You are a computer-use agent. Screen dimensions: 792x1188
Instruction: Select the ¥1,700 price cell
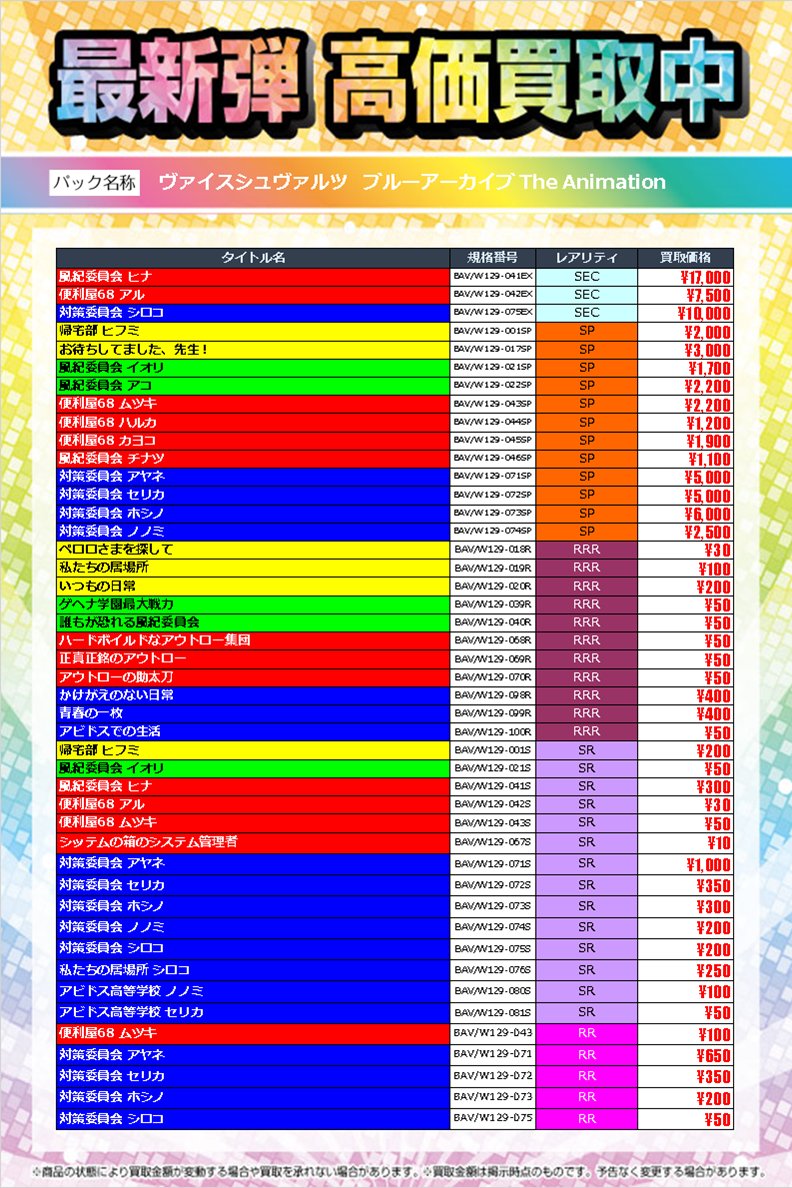tap(685, 367)
